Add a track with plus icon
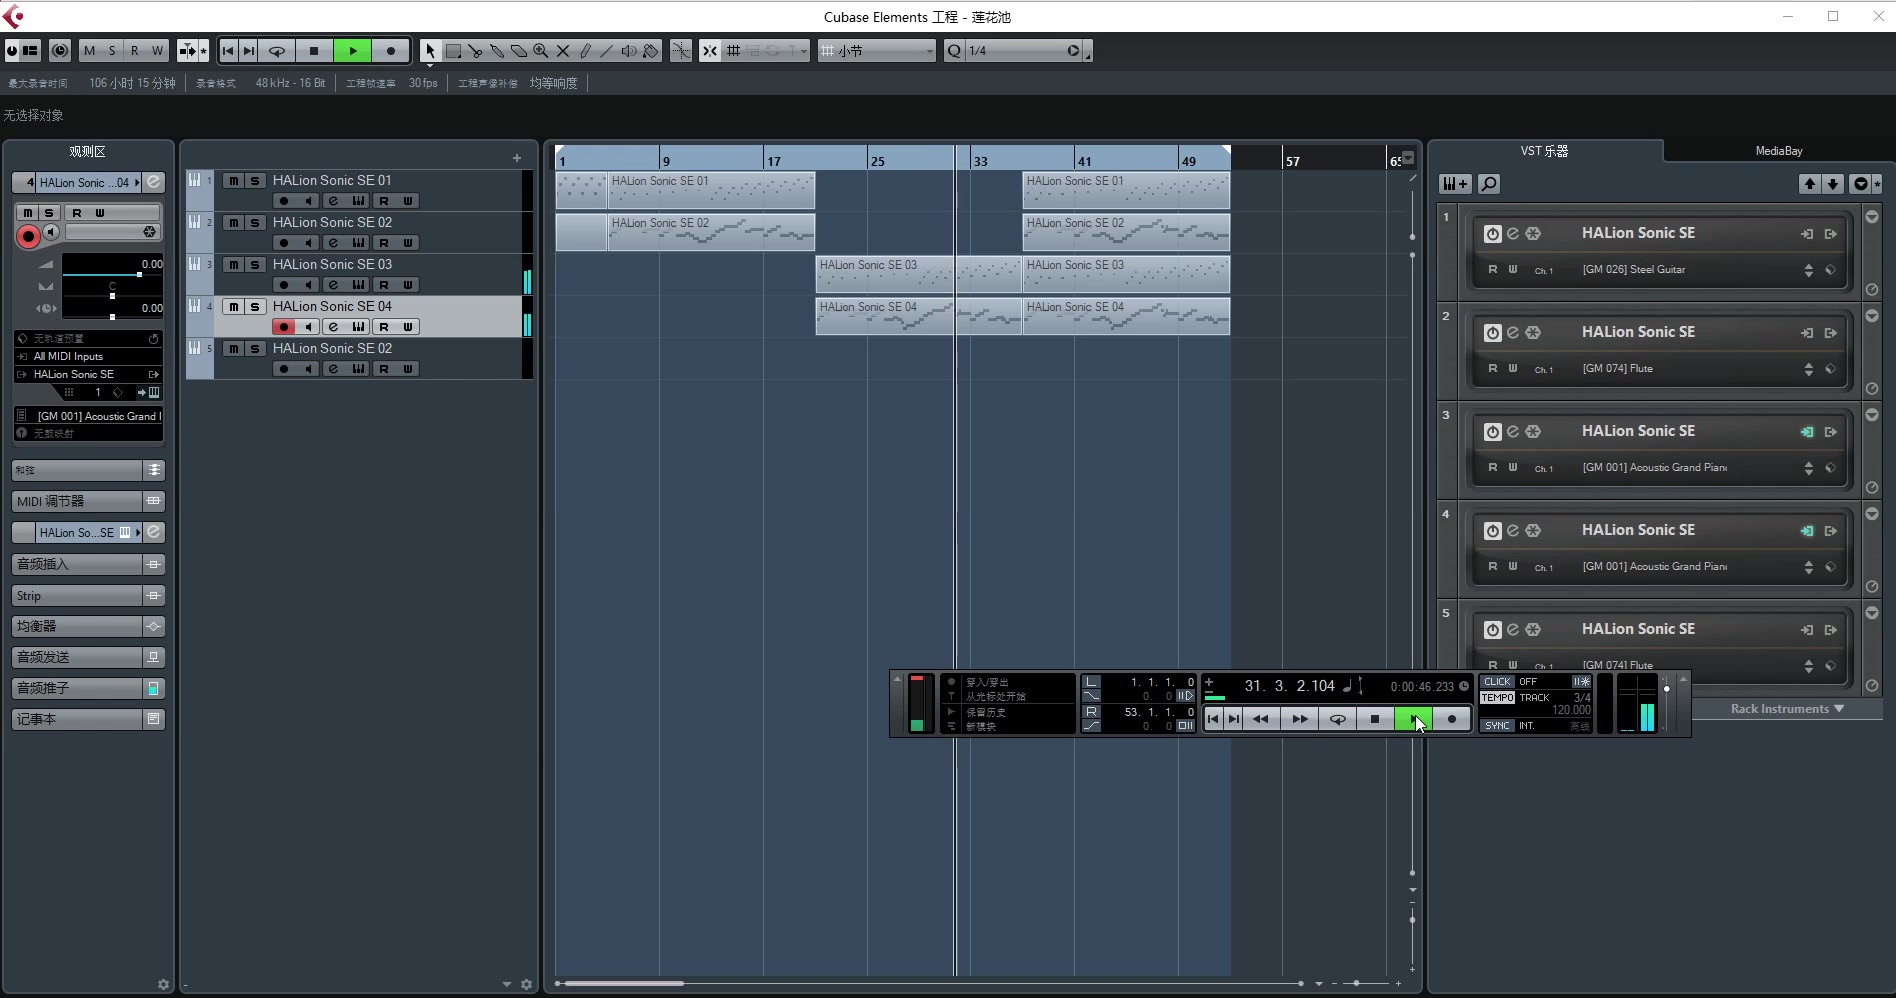This screenshot has height=998, width=1896. pyautogui.click(x=517, y=158)
